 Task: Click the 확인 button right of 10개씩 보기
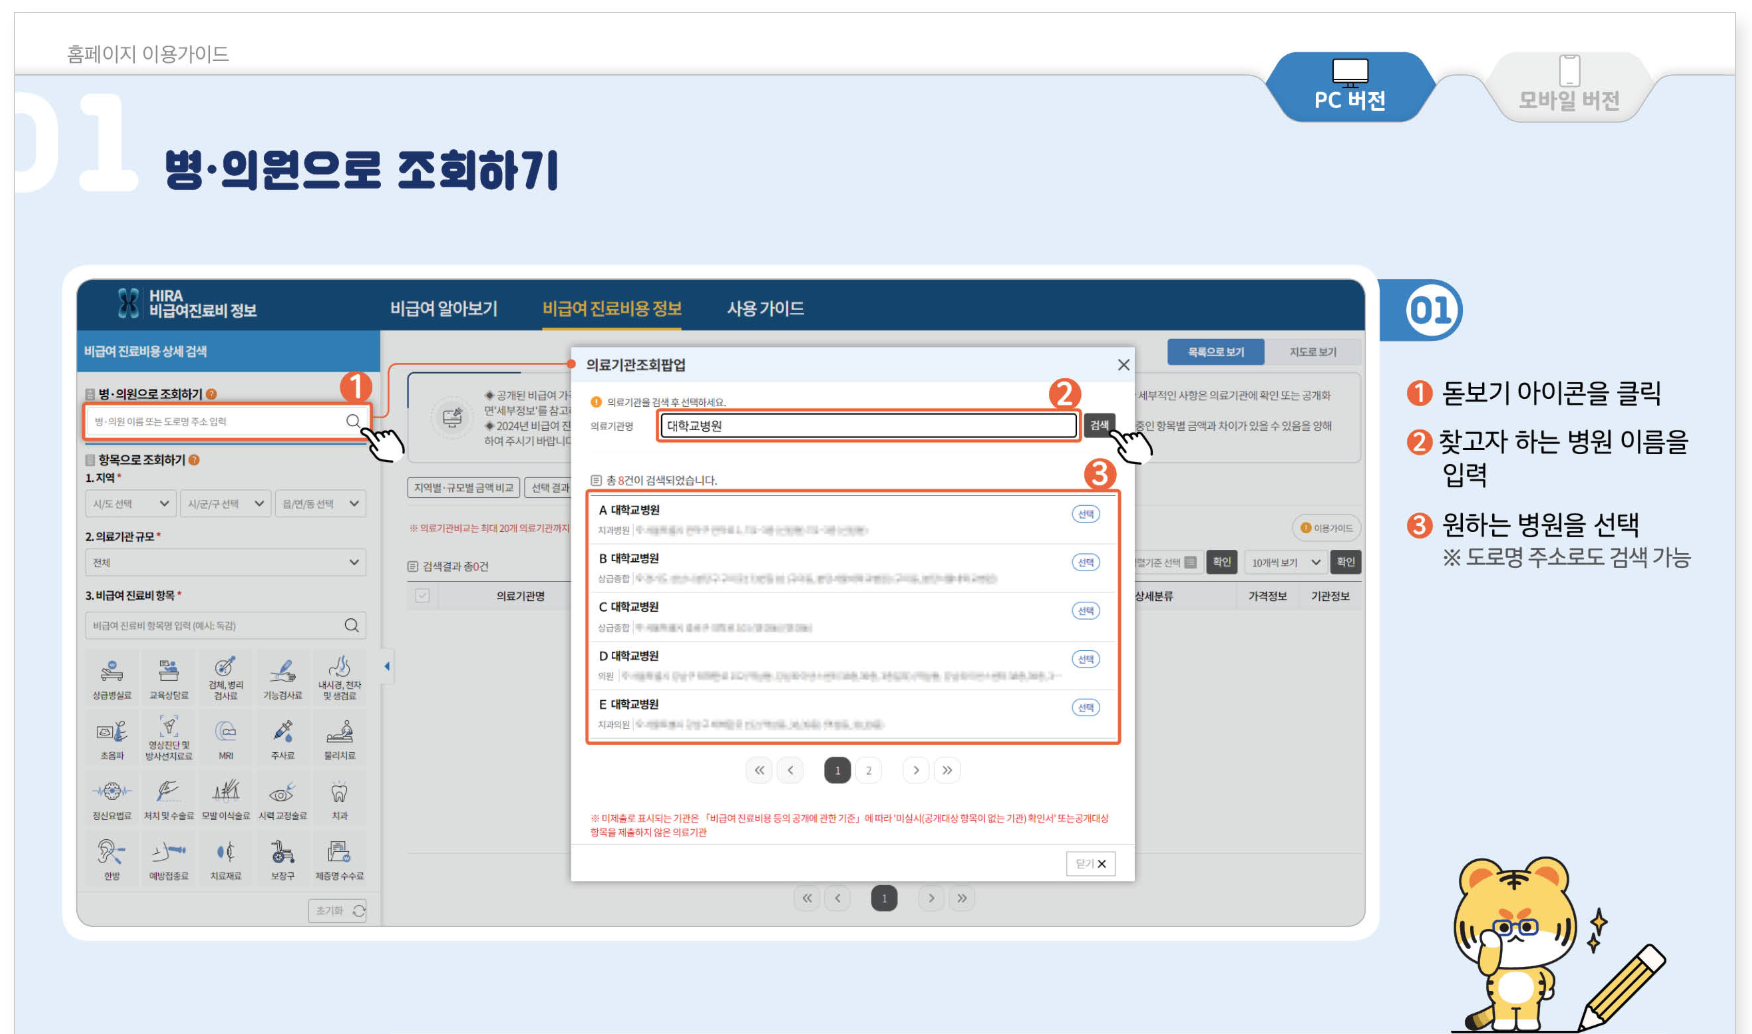point(1346,562)
